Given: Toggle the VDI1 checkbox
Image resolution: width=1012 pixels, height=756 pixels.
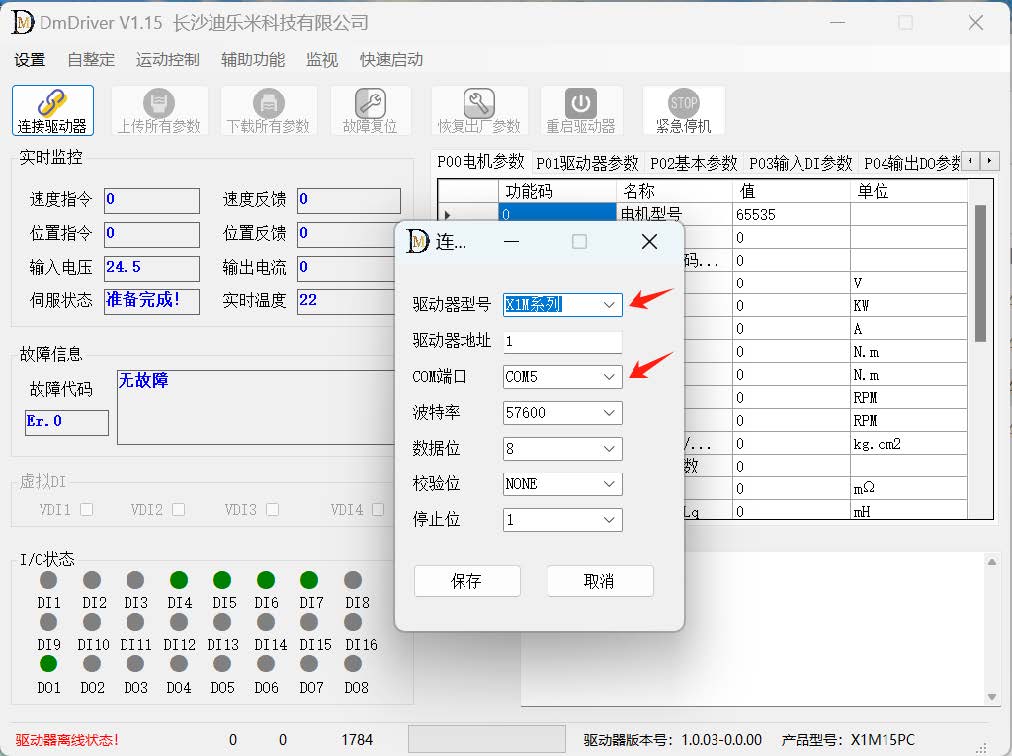Looking at the screenshot, I should click(x=86, y=509).
